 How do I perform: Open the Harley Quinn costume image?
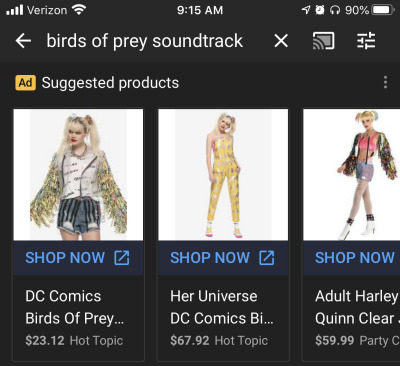[x=352, y=175]
